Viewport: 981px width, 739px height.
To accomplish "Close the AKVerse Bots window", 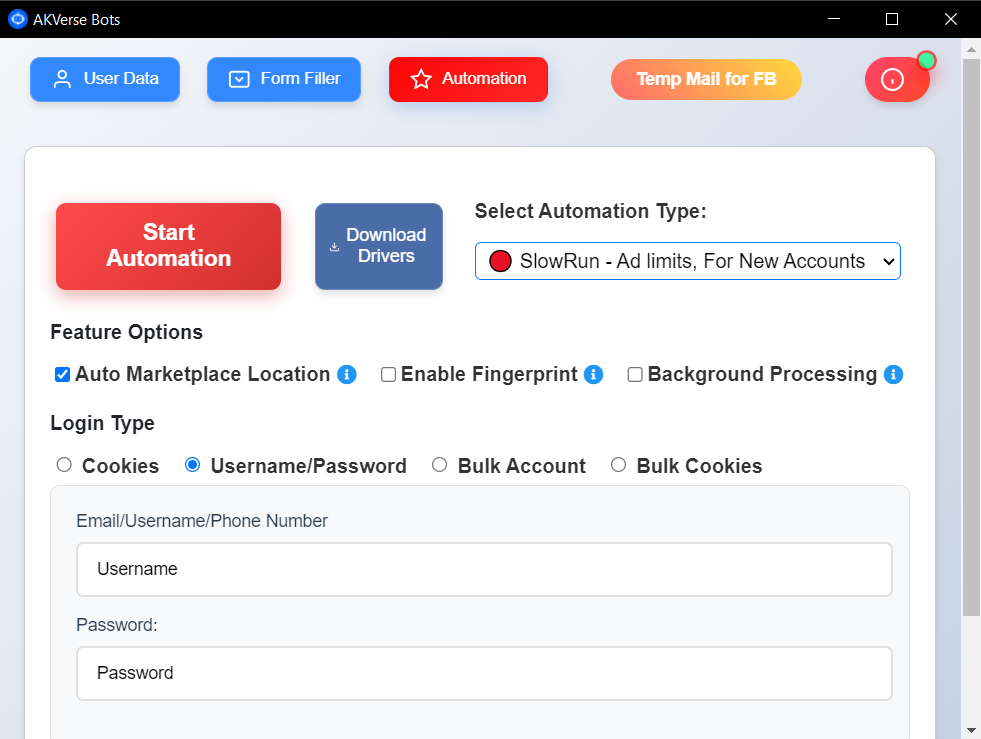I will coord(951,19).
